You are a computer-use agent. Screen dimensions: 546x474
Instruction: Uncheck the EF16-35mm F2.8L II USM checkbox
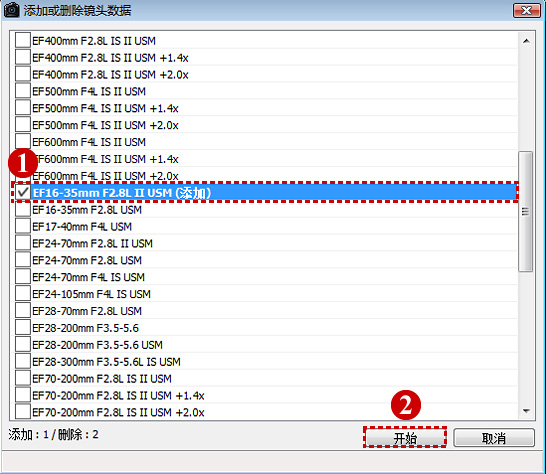point(23,192)
